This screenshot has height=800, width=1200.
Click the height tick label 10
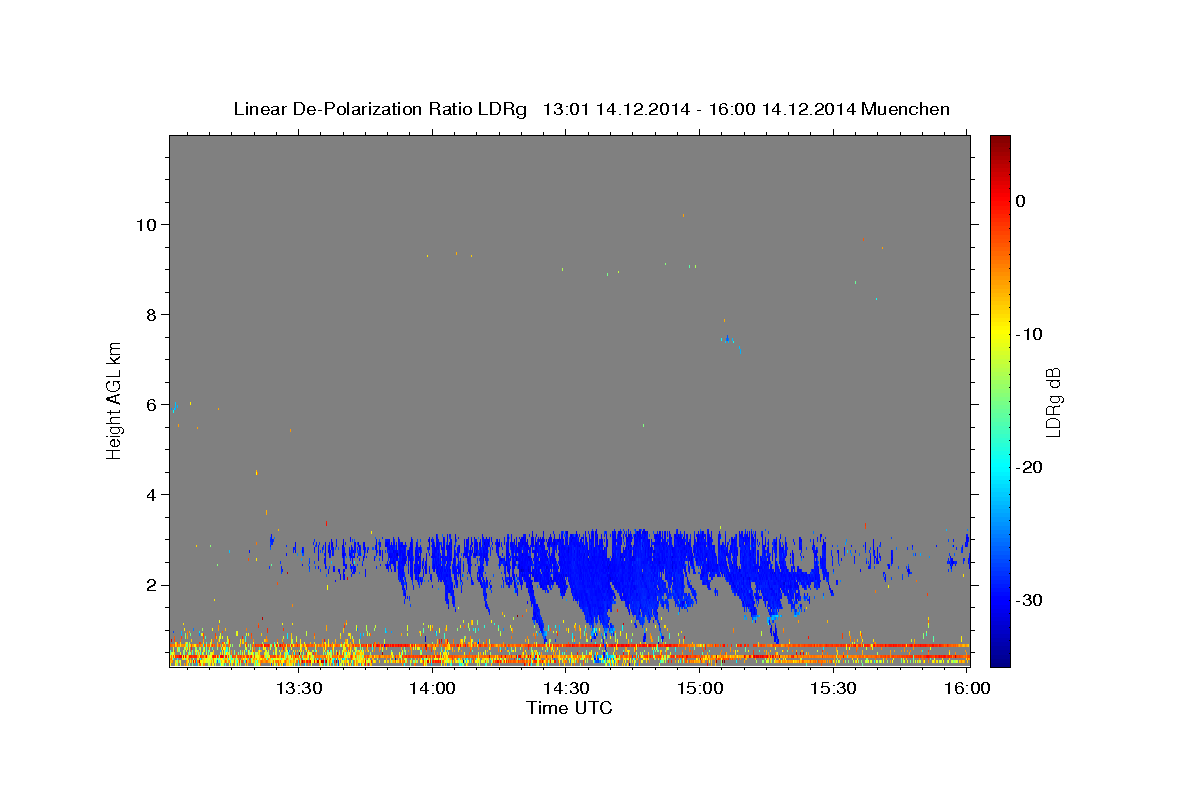[147, 224]
